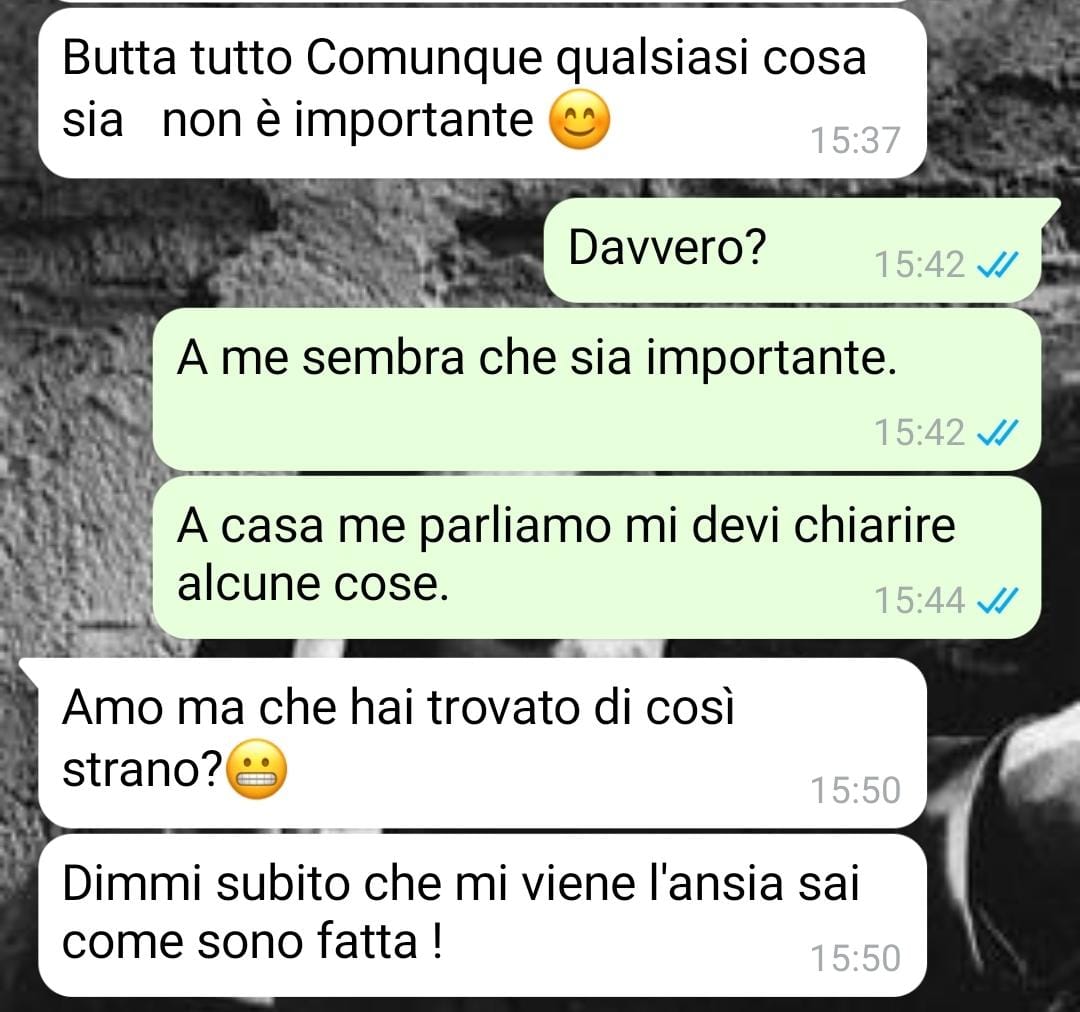Tap the smiling emoji in first message
Screen dimensions: 1080x1012
[x=579, y=119]
